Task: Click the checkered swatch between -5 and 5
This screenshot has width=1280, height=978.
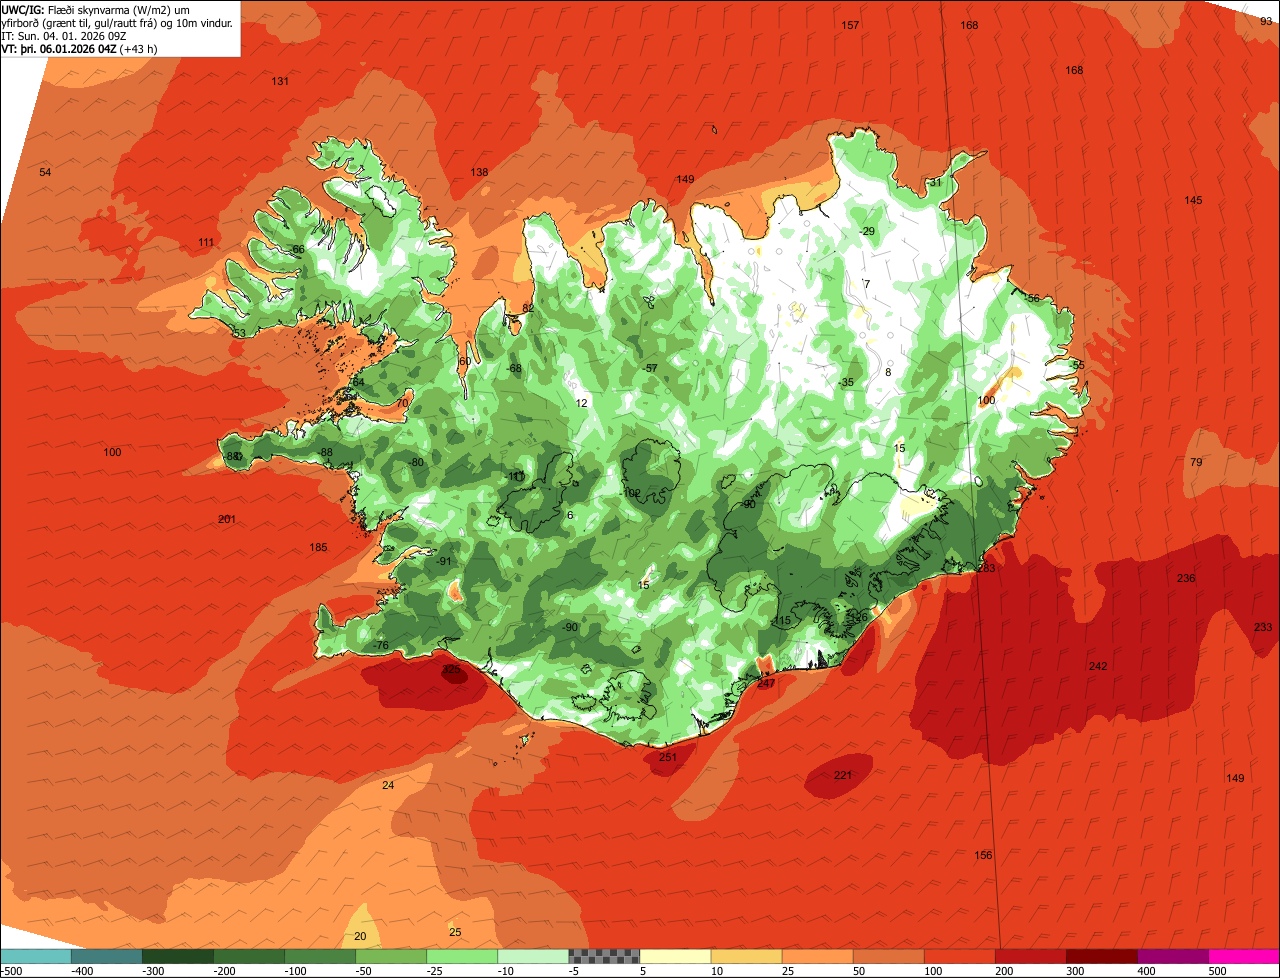Action: 604,956
